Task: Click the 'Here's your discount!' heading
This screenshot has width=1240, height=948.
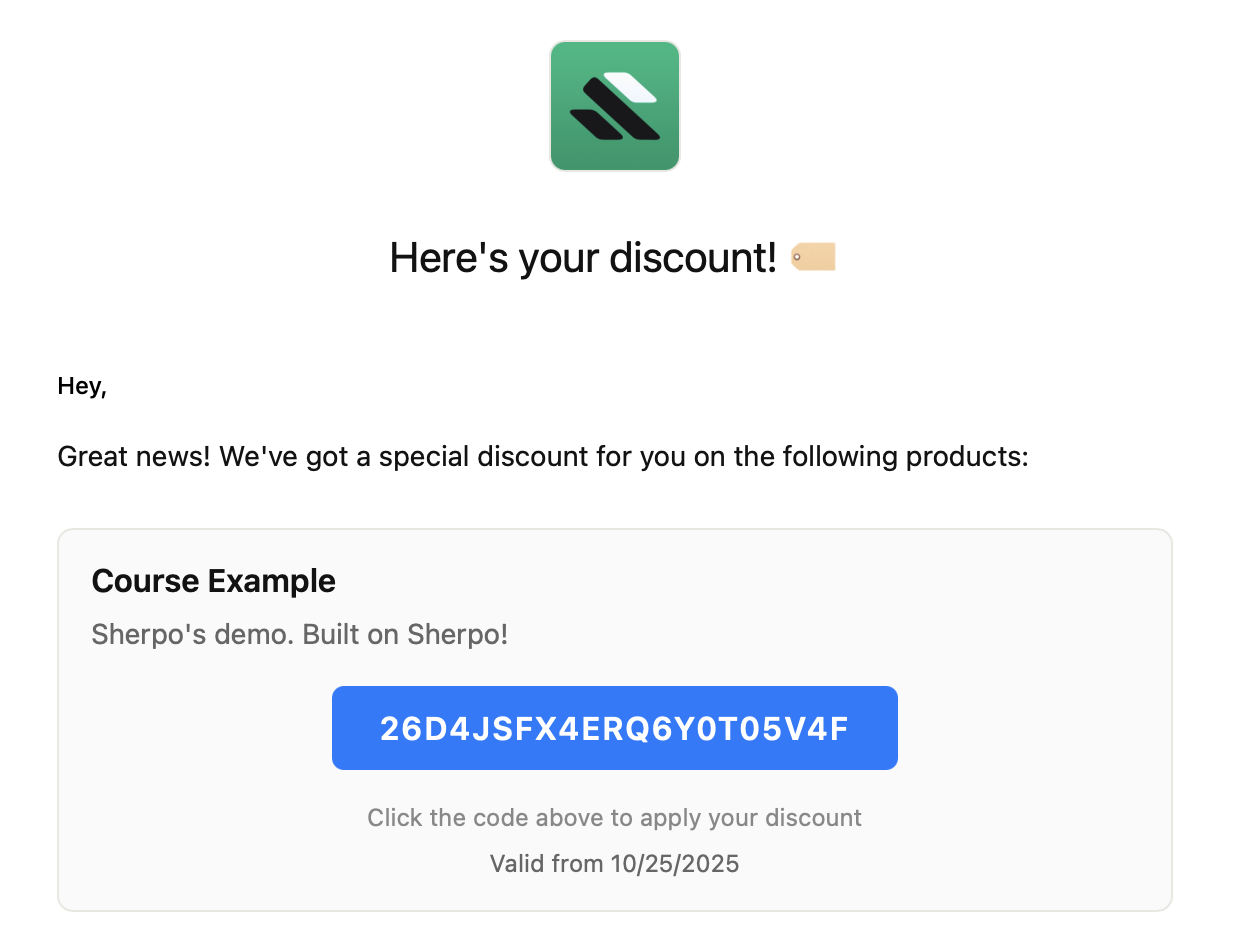Action: (x=583, y=257)
